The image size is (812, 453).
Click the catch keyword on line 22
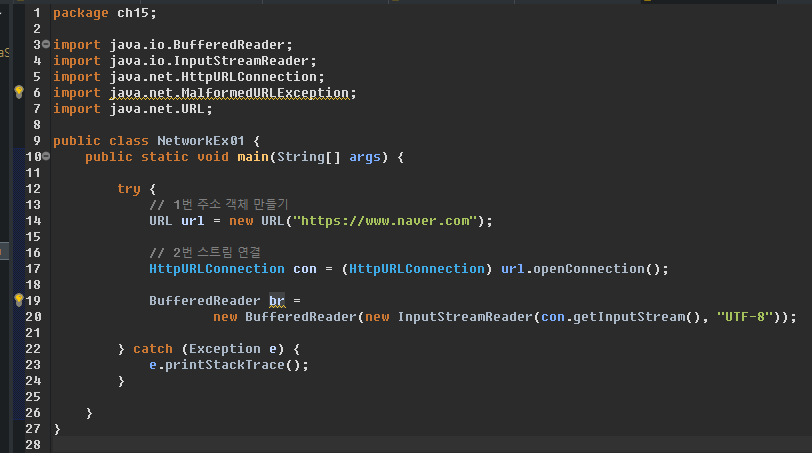[x=153, y=349]
